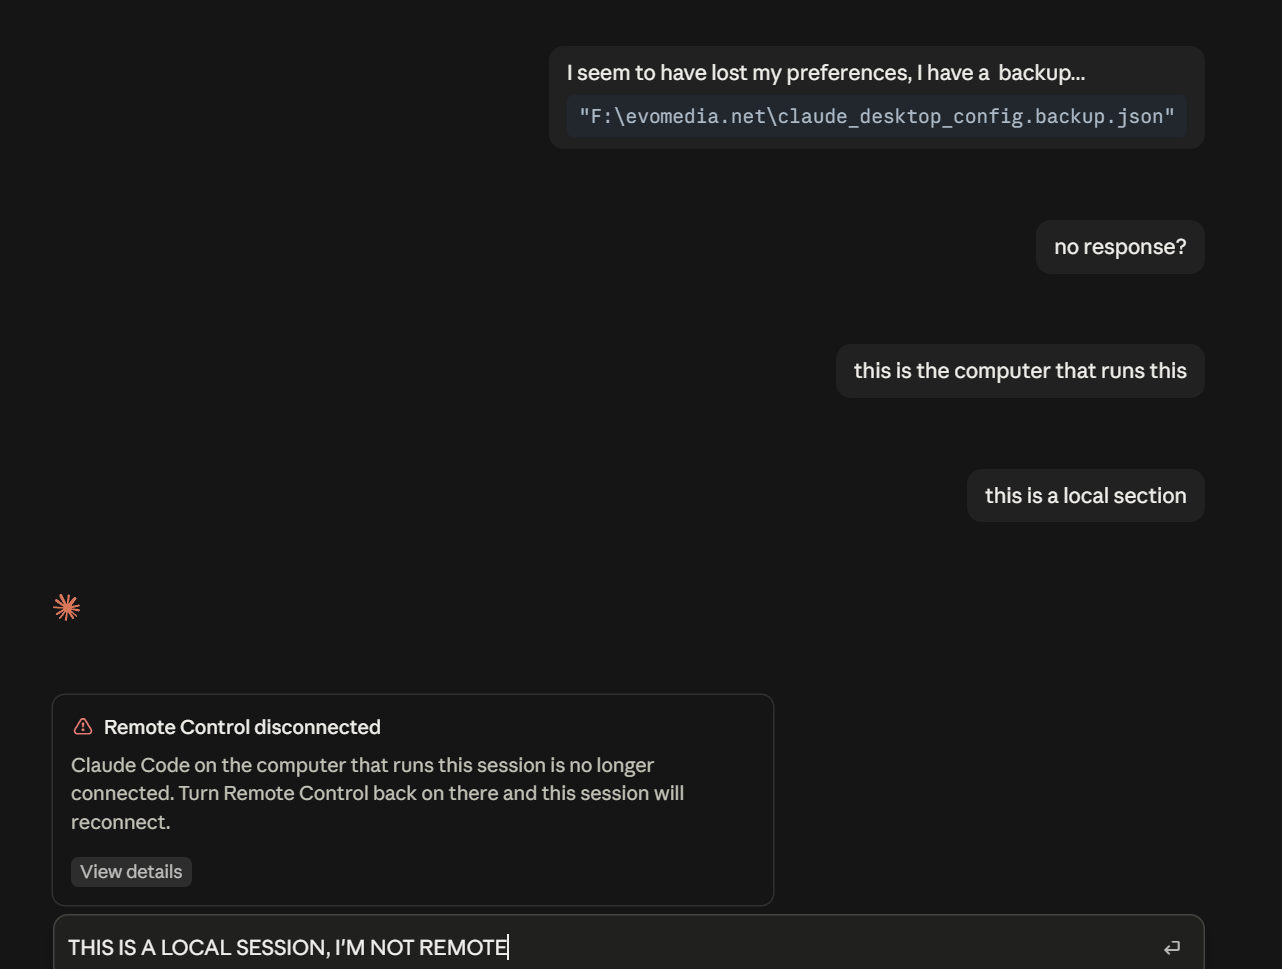Click the "this is a local section" message
The height and width of the screenshot is (969, 1282).
[x=1085, y=496]
